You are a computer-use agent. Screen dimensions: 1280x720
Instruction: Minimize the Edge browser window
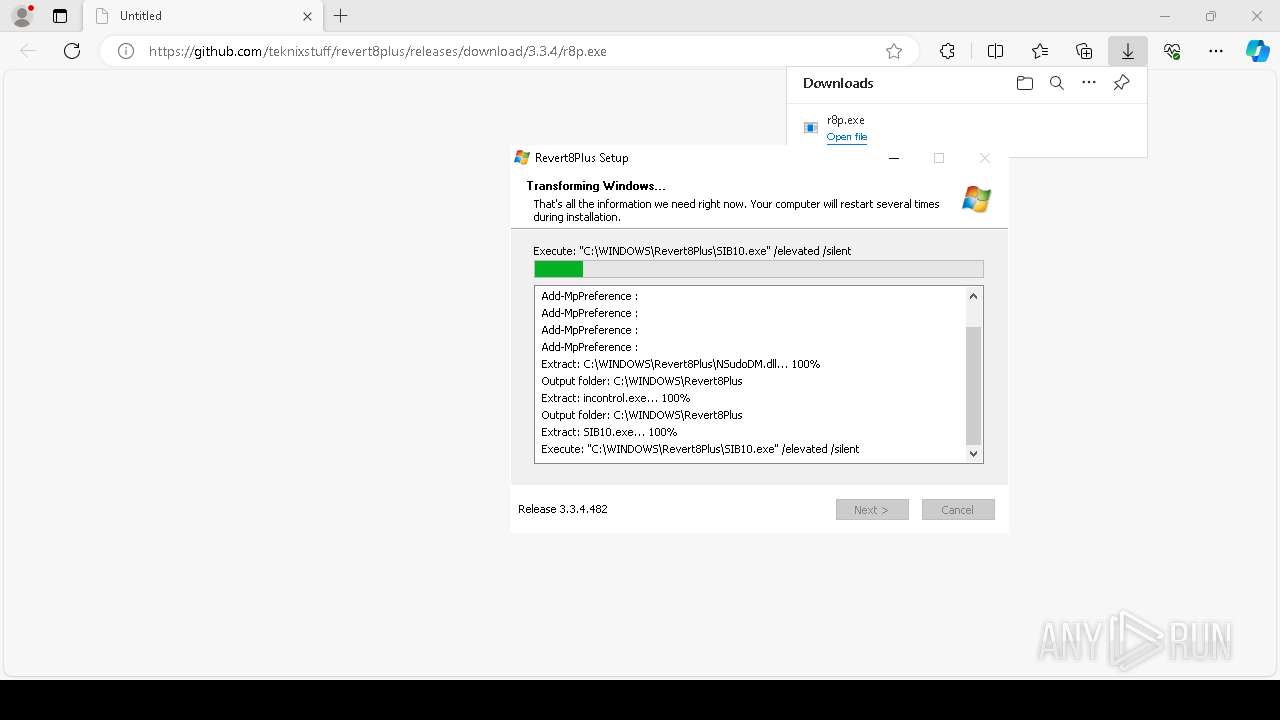point(1165,16)
